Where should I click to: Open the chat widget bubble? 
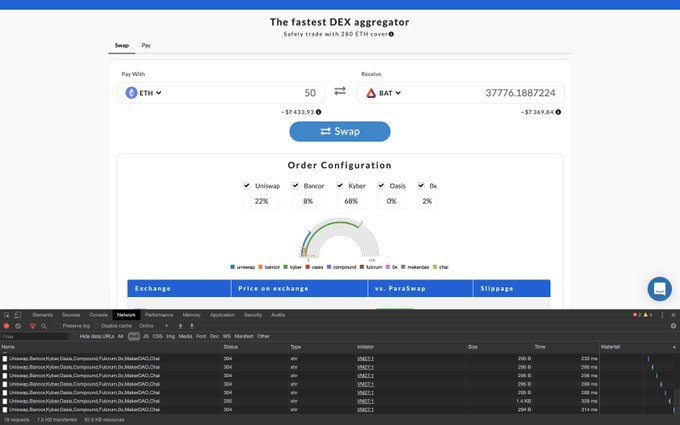click(x=660, y=289)
